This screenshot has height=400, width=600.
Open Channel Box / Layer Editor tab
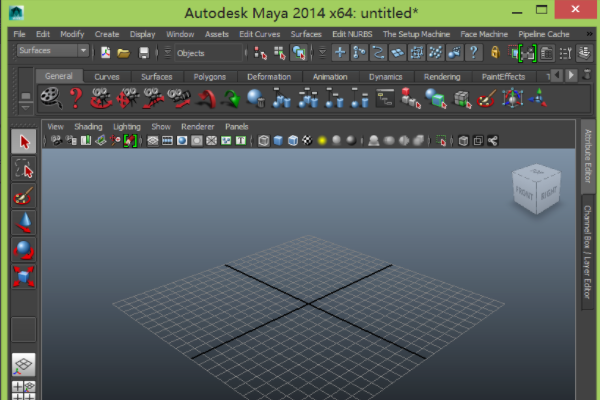[588, 252]
